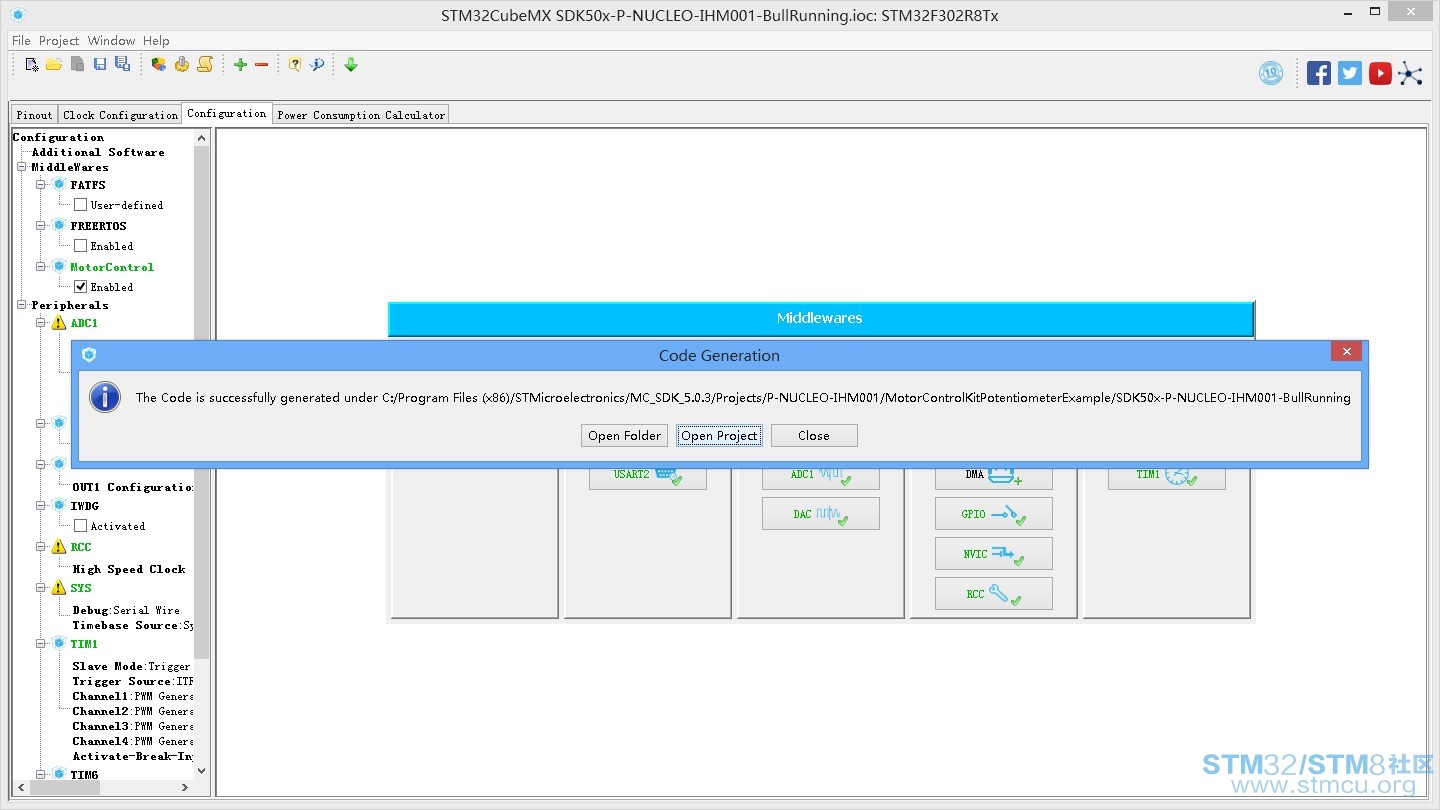Uncheck the MotorControl Enabled checkbox
1440x810 pixels.
click(81, 287)
